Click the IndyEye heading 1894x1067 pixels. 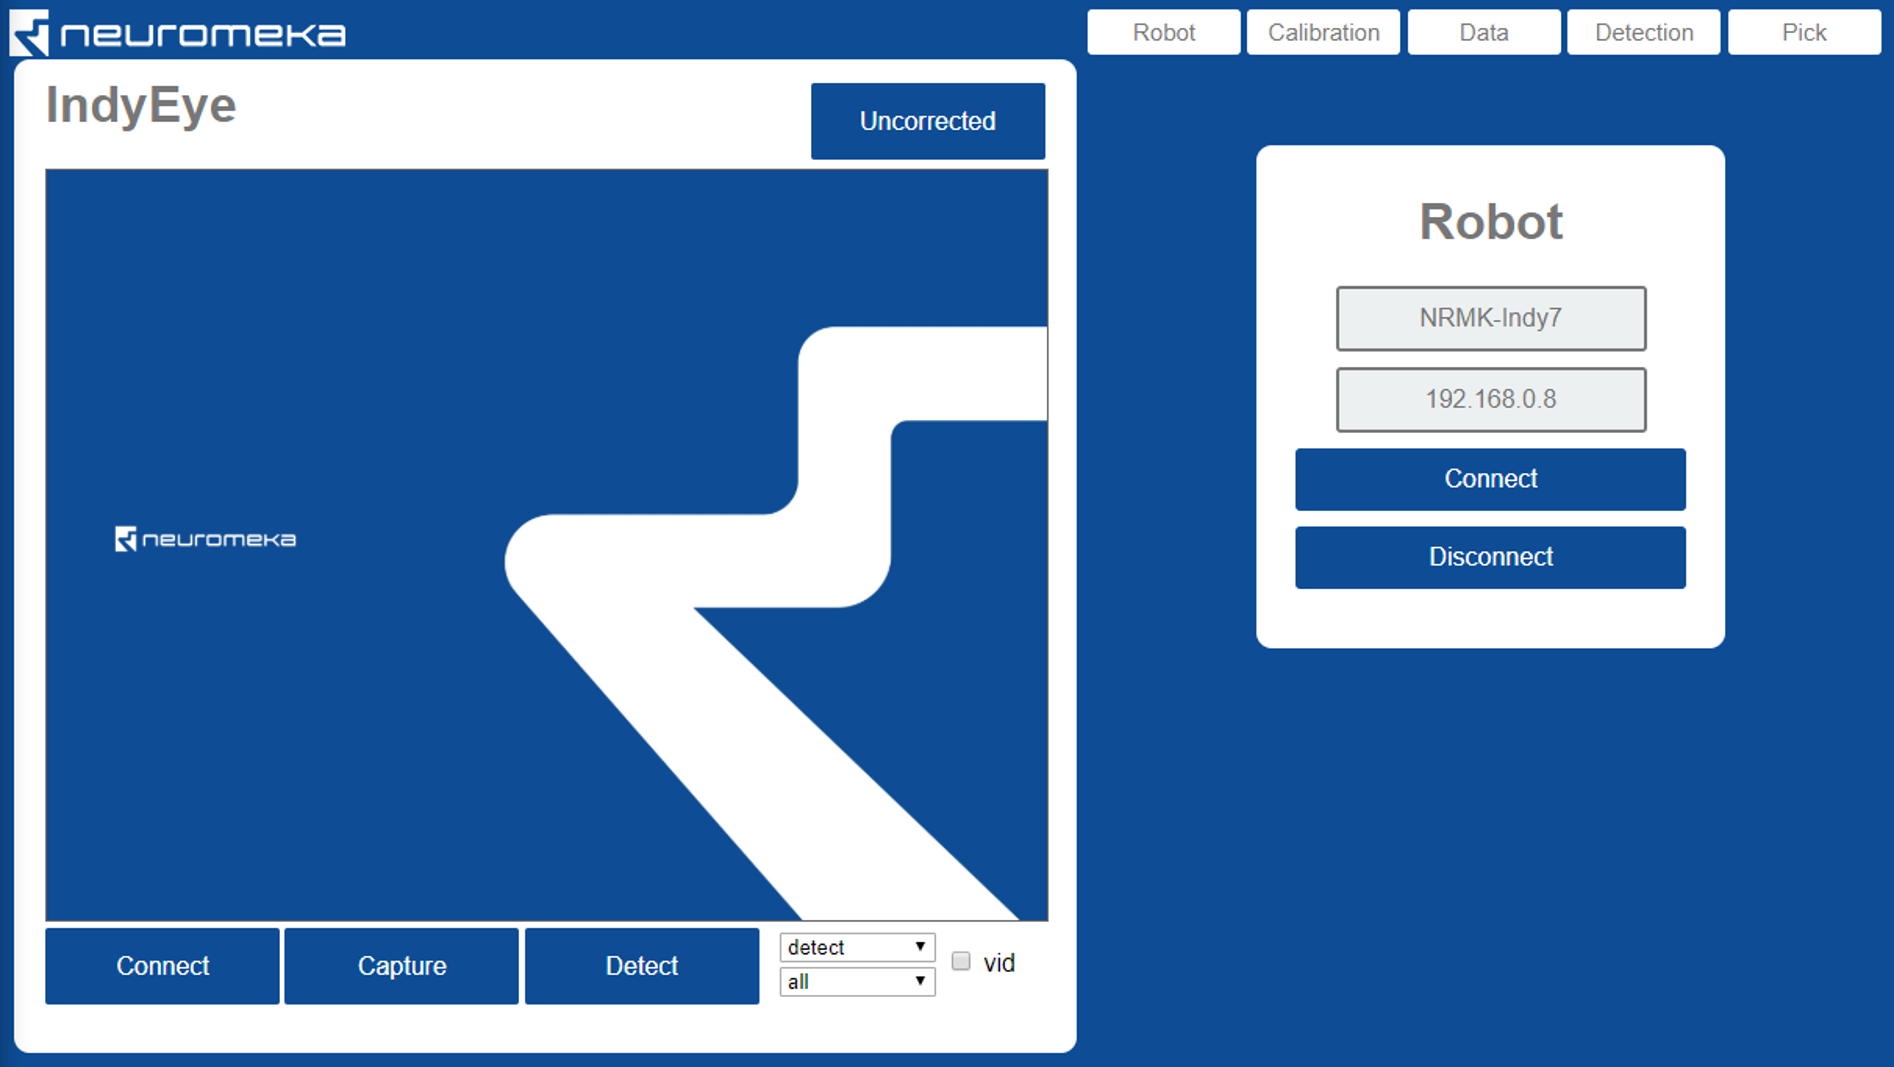pos(141,106)
